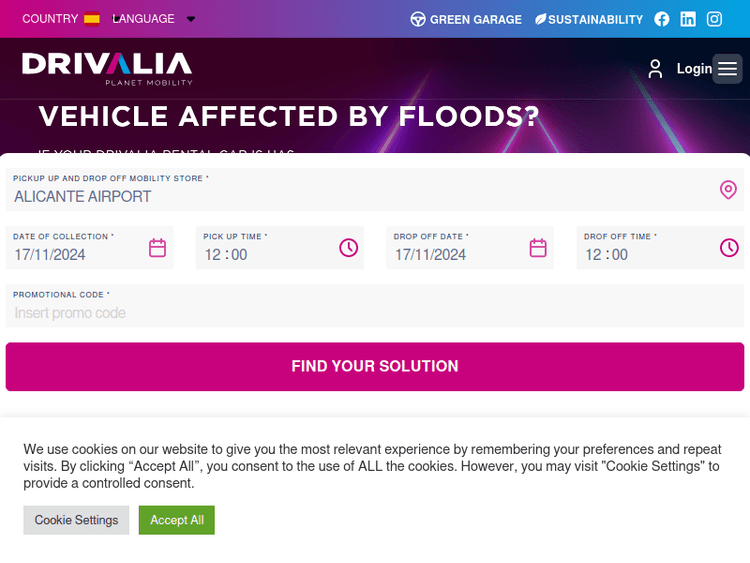Go to the Sustainability page
This screenshot has height=563, width=750.
(589, 19)
